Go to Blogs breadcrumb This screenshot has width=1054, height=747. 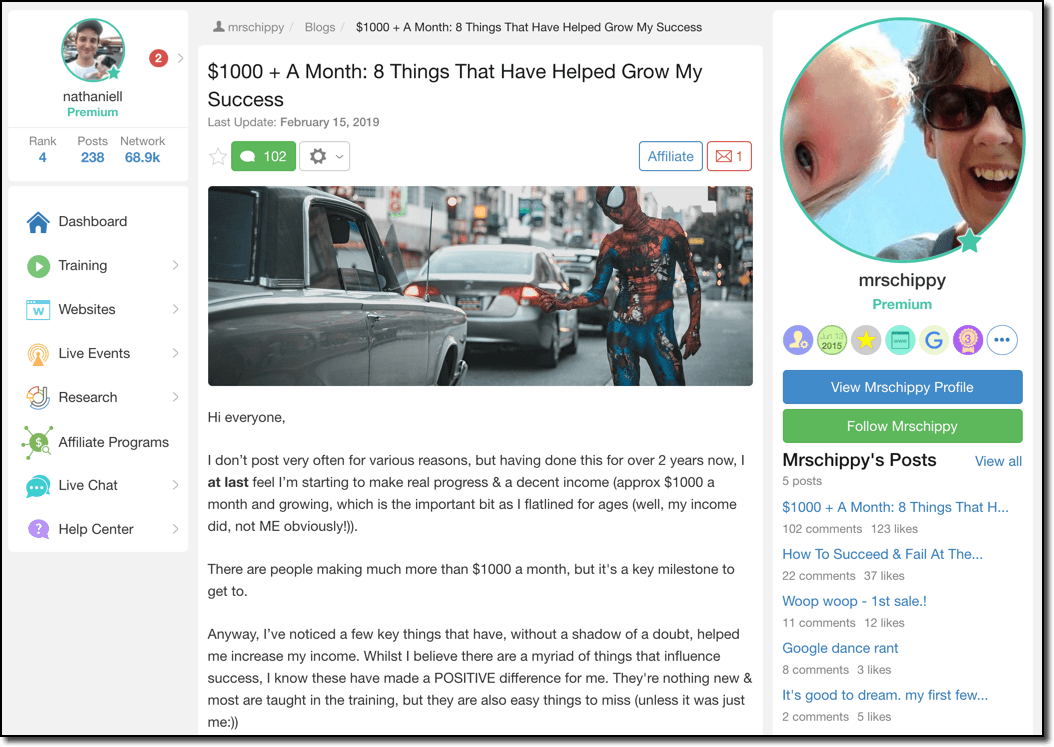320,27
